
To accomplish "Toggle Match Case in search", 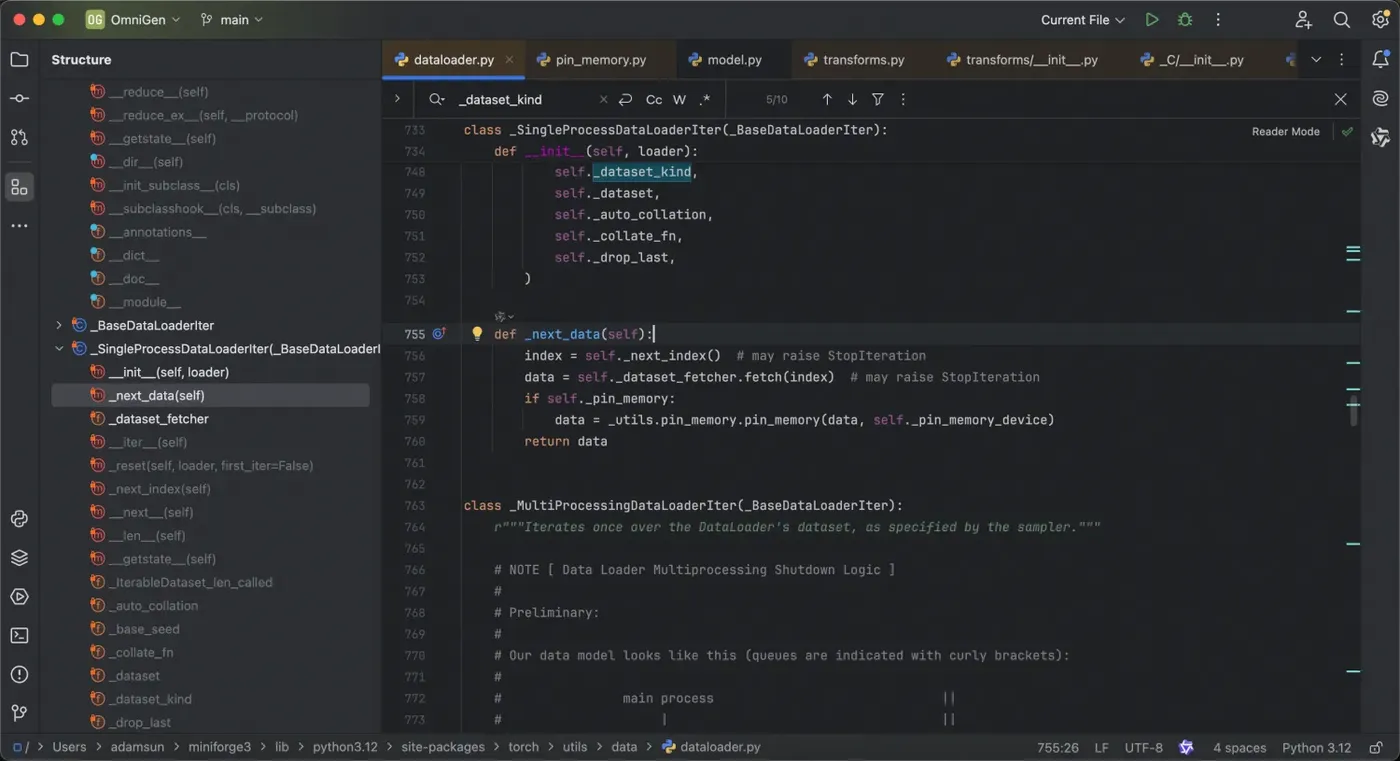I will pyautogui.click(x=654, y=100).
